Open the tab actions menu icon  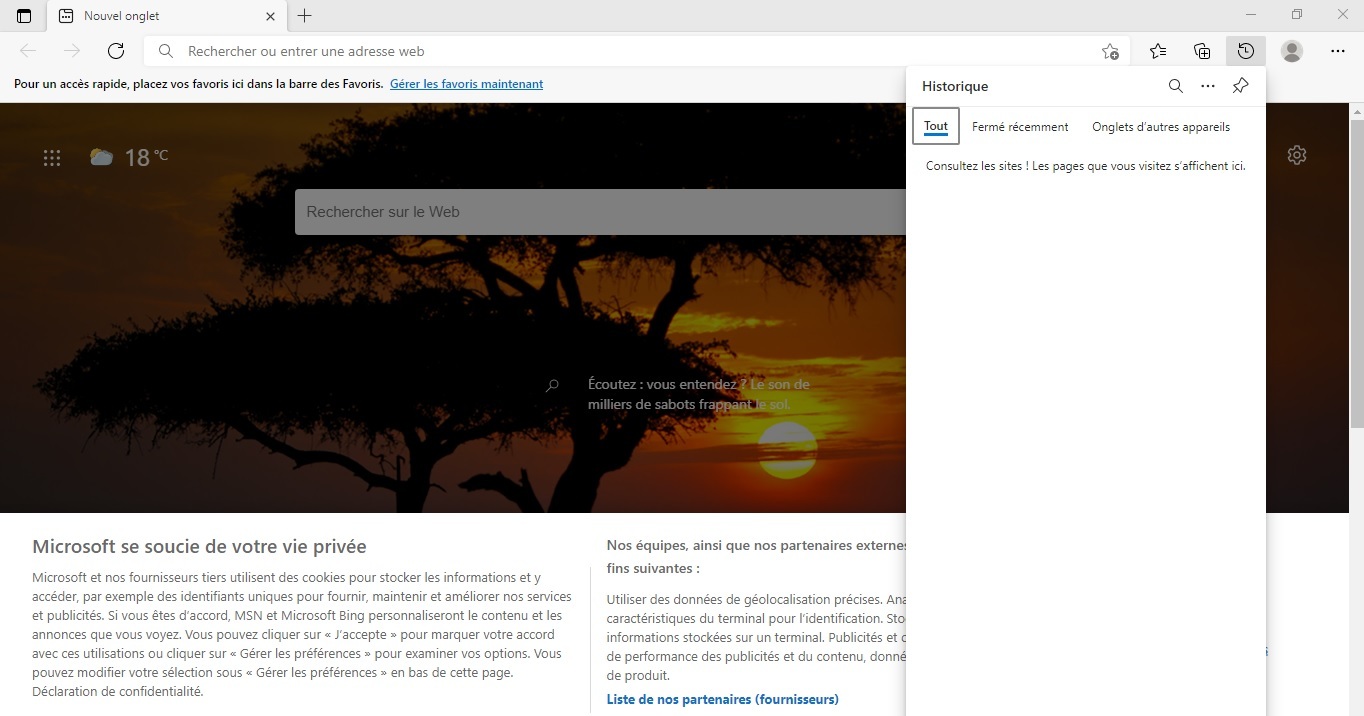click(24, 16)
